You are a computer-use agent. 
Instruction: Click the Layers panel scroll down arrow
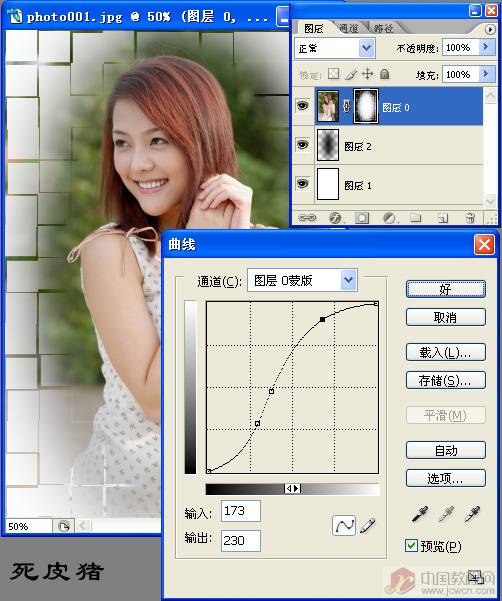pyautogui.click(x=490, y=200)
